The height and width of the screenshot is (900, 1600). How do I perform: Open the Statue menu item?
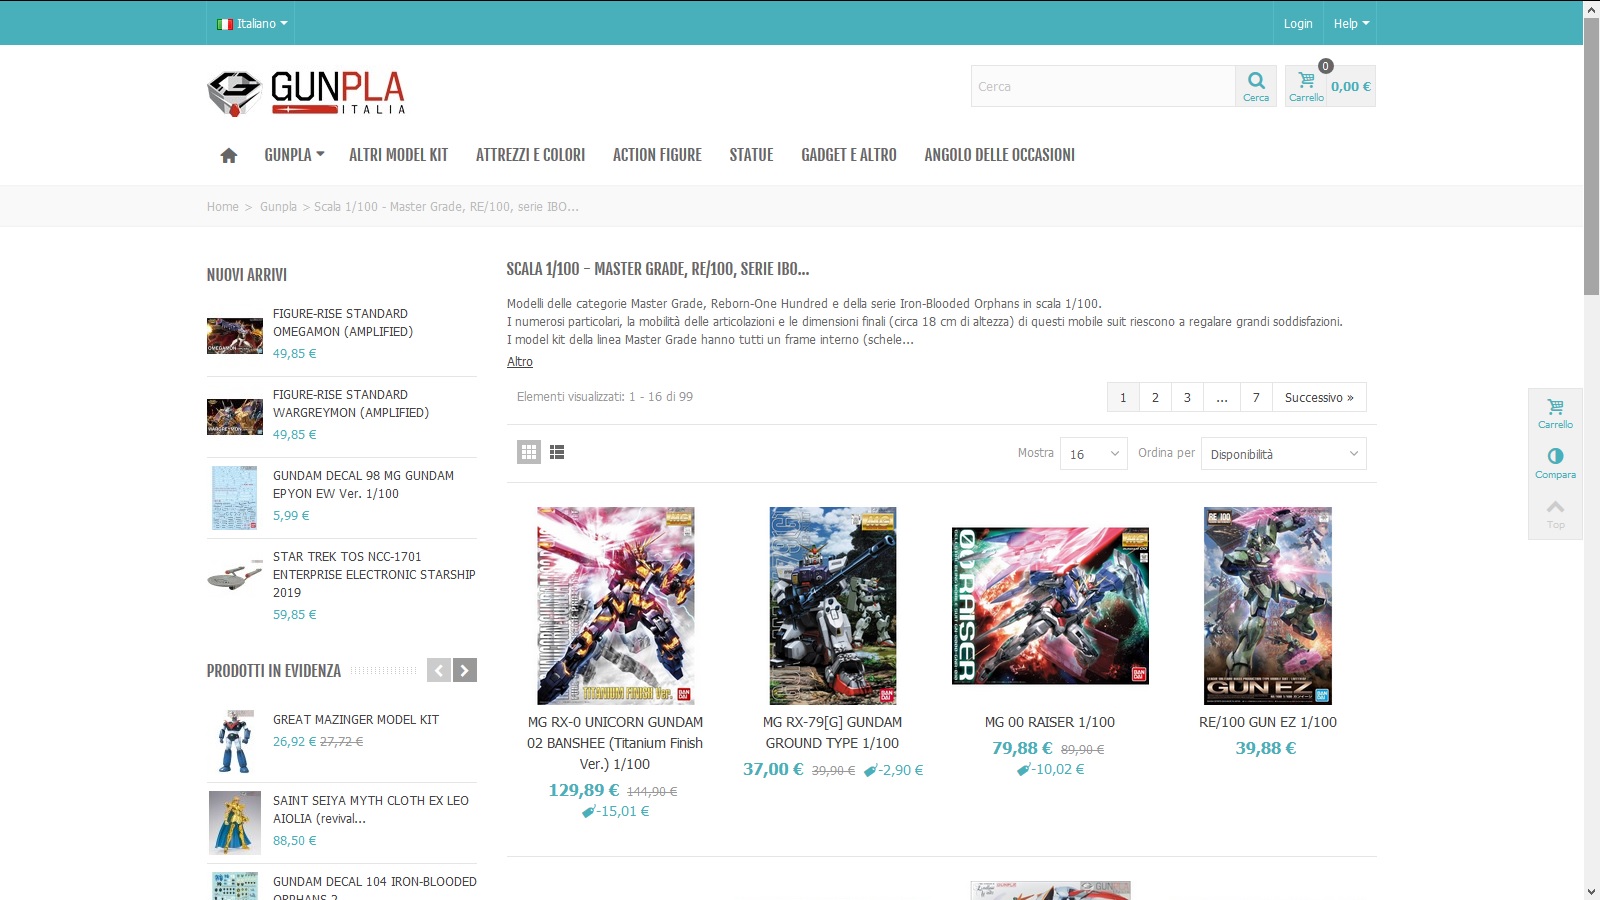[751, 155]
